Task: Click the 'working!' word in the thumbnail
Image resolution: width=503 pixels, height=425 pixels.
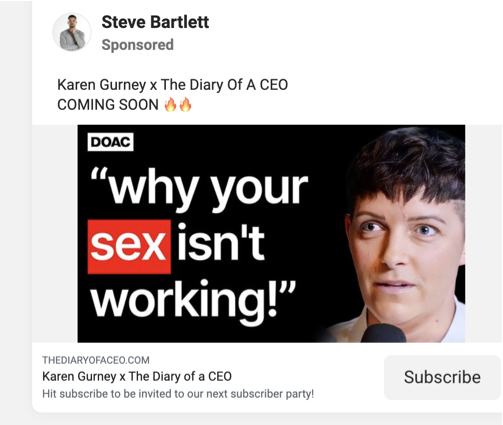Action: click(184, 299)
